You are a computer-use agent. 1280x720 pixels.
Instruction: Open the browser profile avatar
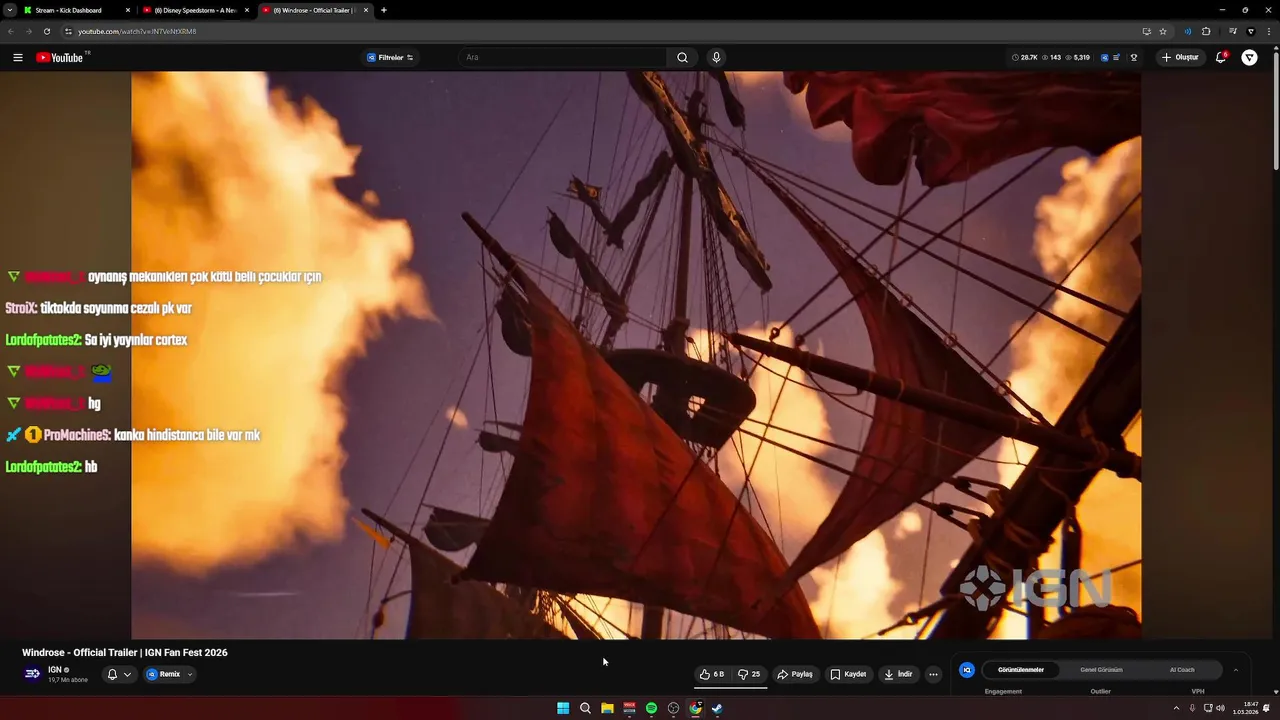(1251, 31)
